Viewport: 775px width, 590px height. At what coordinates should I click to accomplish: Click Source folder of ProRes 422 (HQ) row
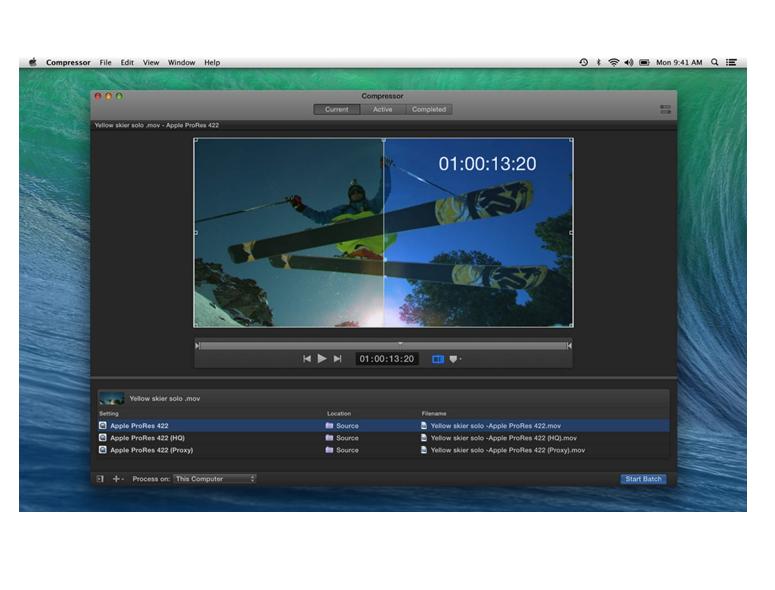click(342, 438)
